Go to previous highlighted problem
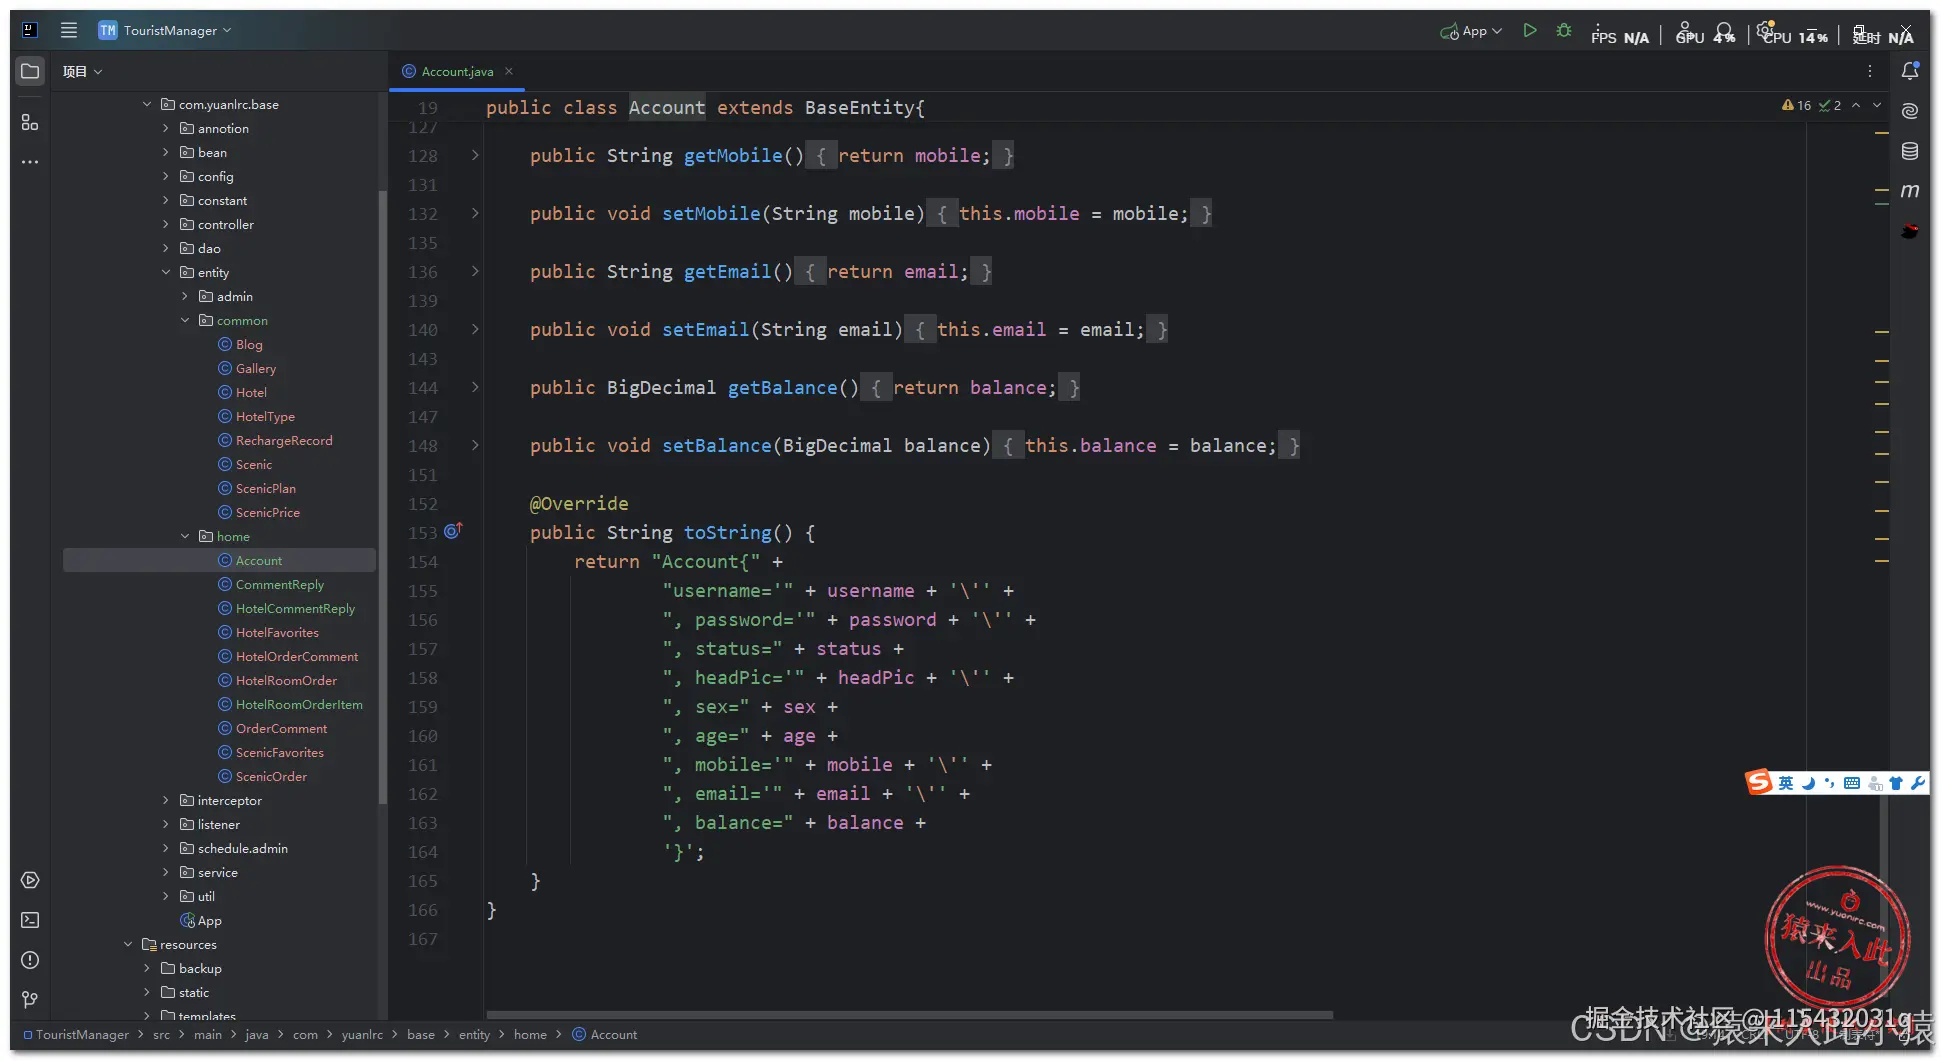Image resolution: width=1941 pixels, height=1061 pixels. pyautogui.click(x=1856, y=105)
